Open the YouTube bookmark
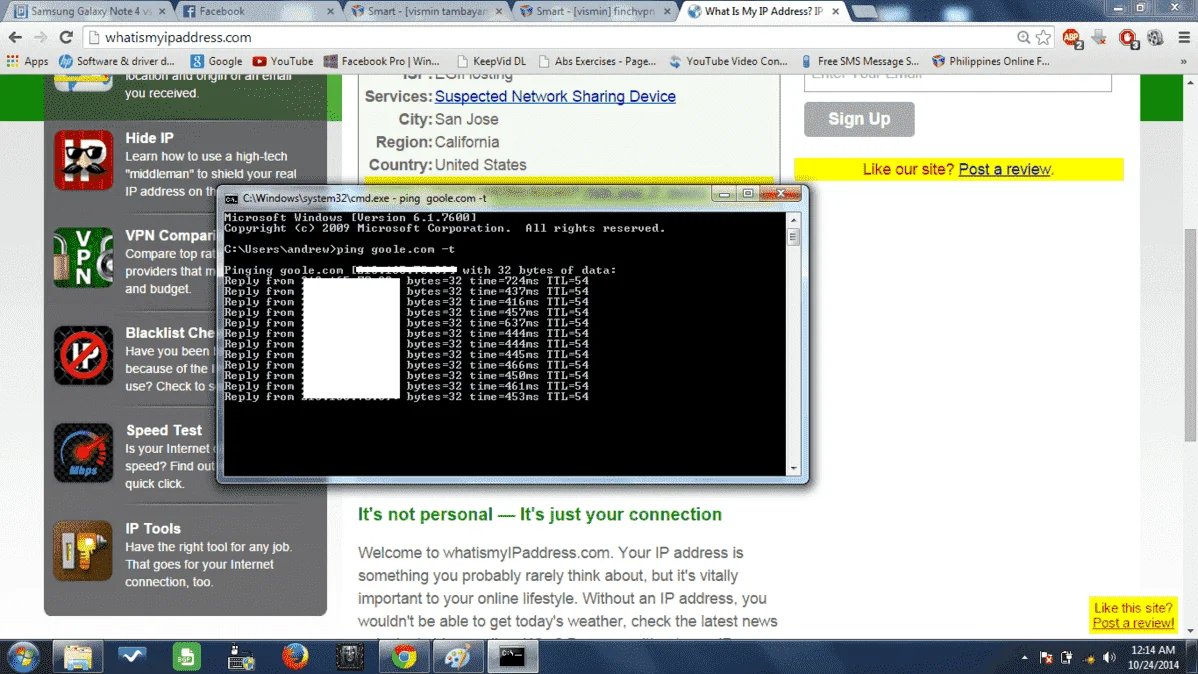1198x674 pixels. coord(283,61)
